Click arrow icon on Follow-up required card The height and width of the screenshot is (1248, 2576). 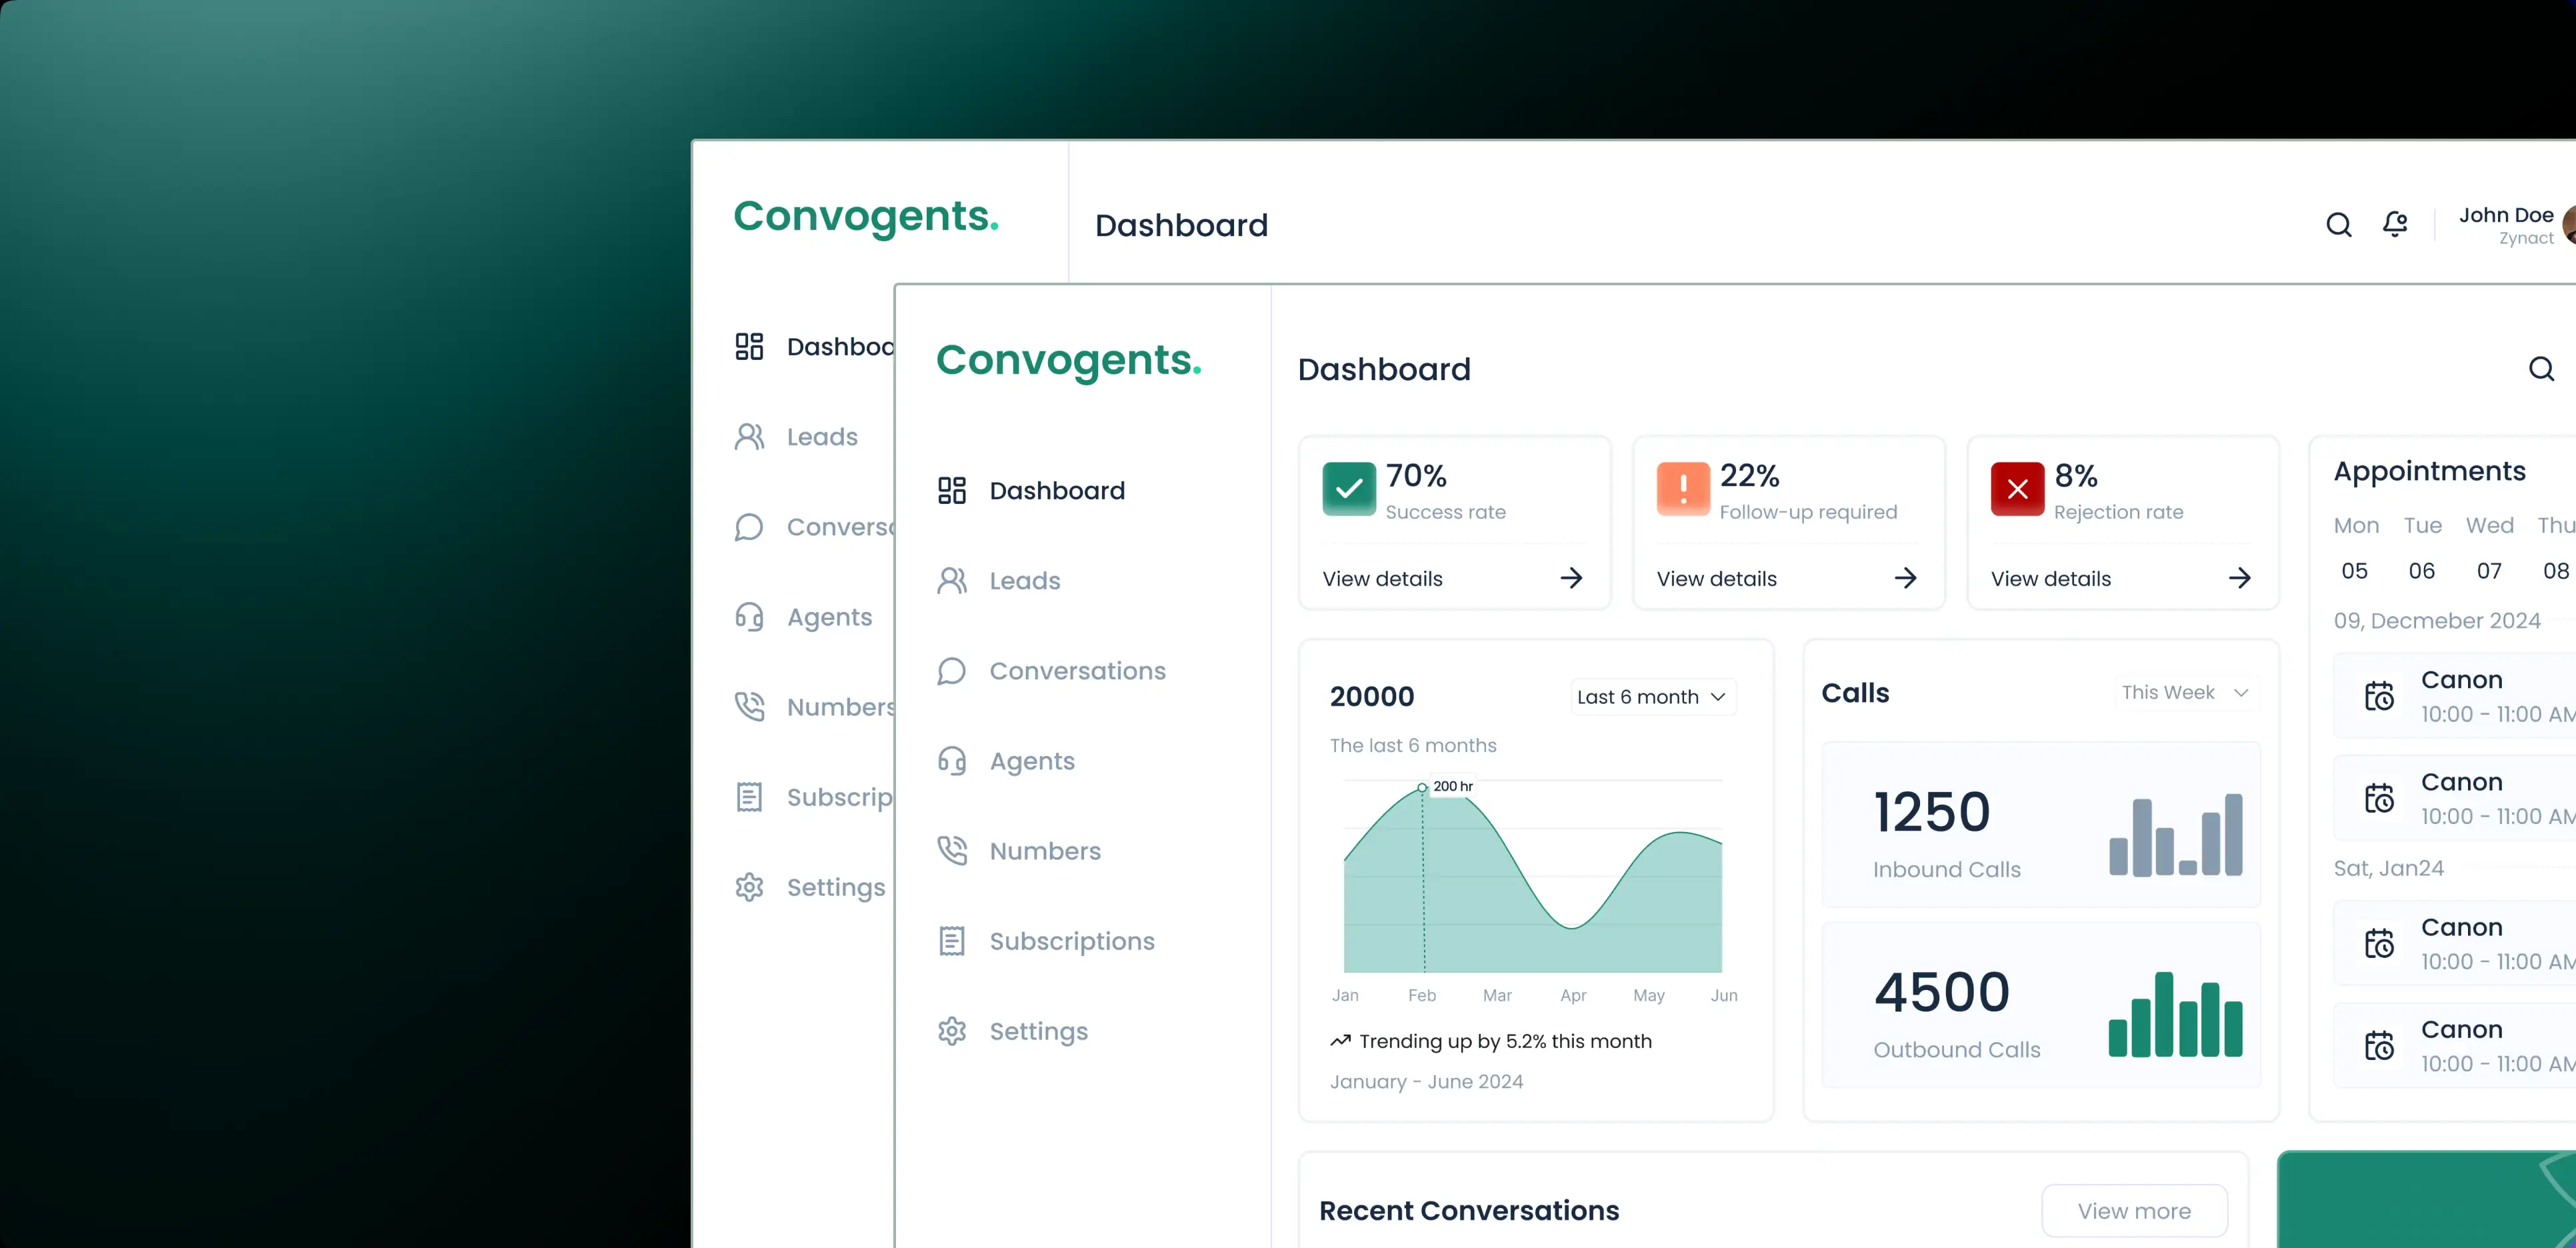tap(1905, 578)
